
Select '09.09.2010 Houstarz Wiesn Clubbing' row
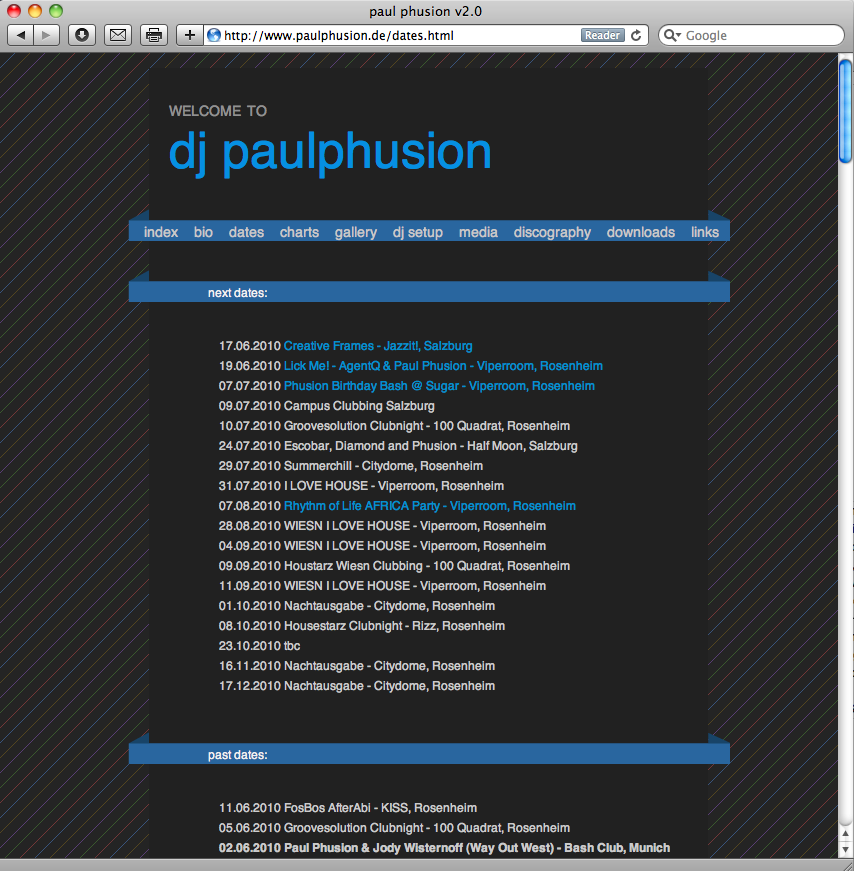[394, 566]
